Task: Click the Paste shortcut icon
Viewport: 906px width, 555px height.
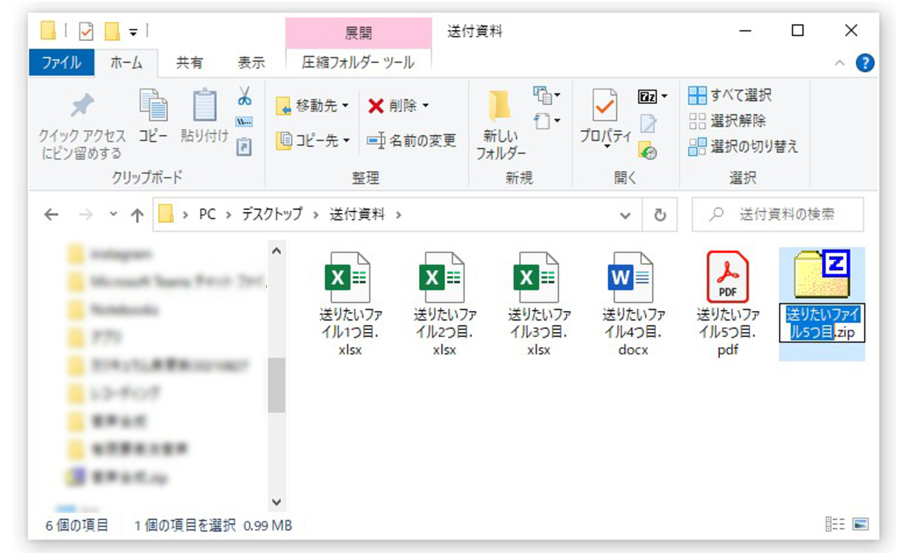Action: pyautogui.click(x=244, y=147)
